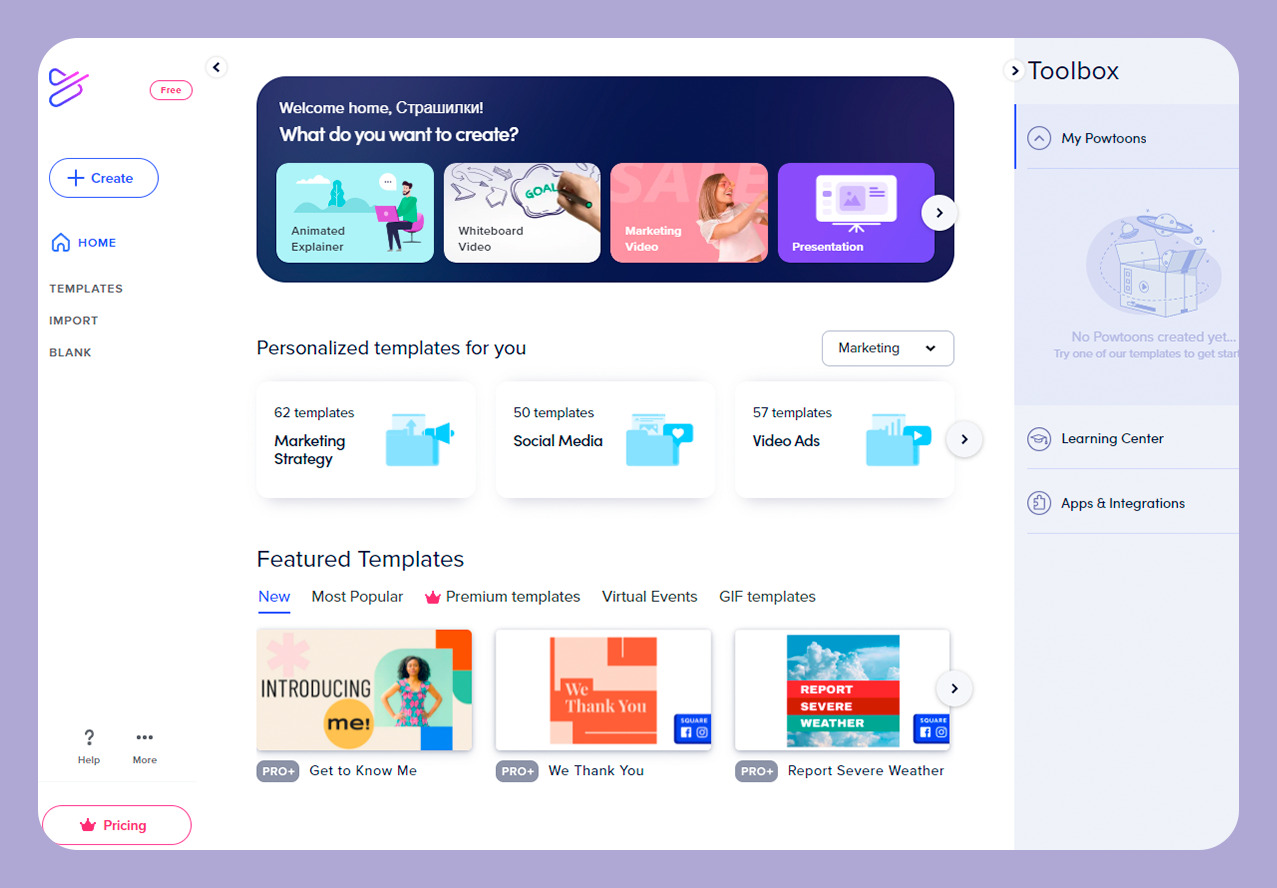Open the Marketing category dropdown
The height and width of the screenshot is (888, 1277).
(x=888, y=348)
